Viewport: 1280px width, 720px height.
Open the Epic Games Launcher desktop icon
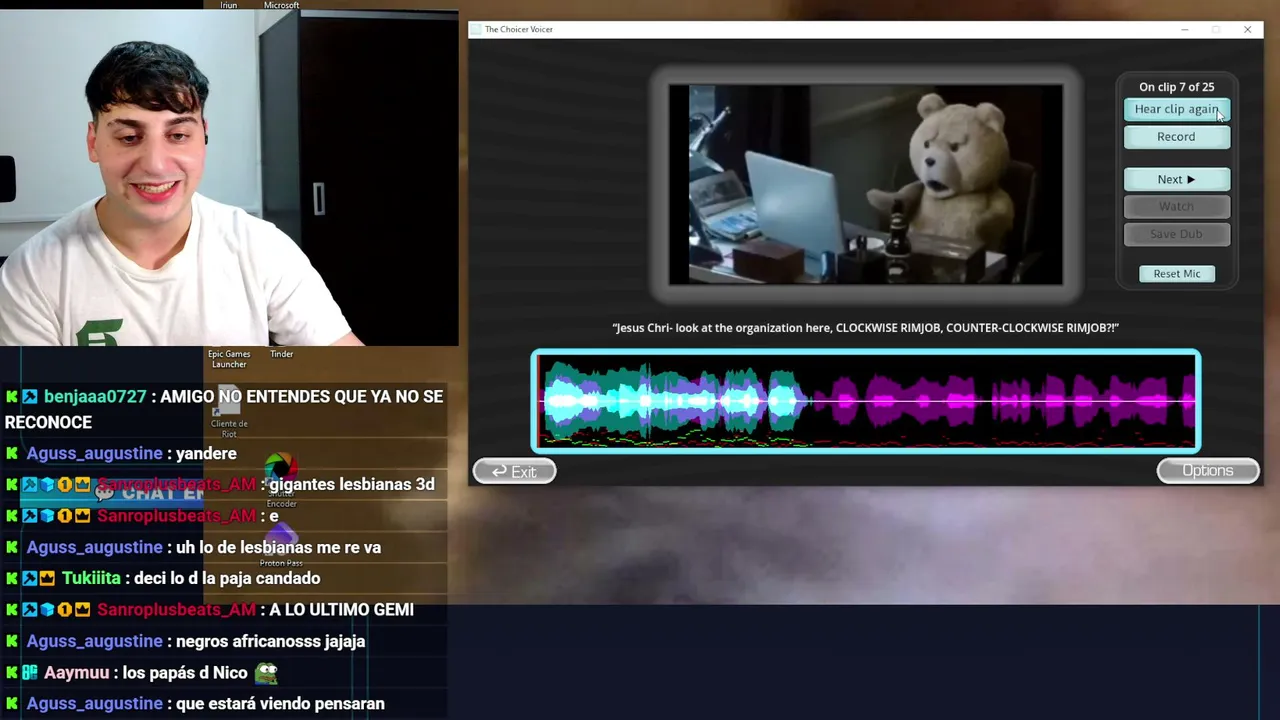pos(229,359)
